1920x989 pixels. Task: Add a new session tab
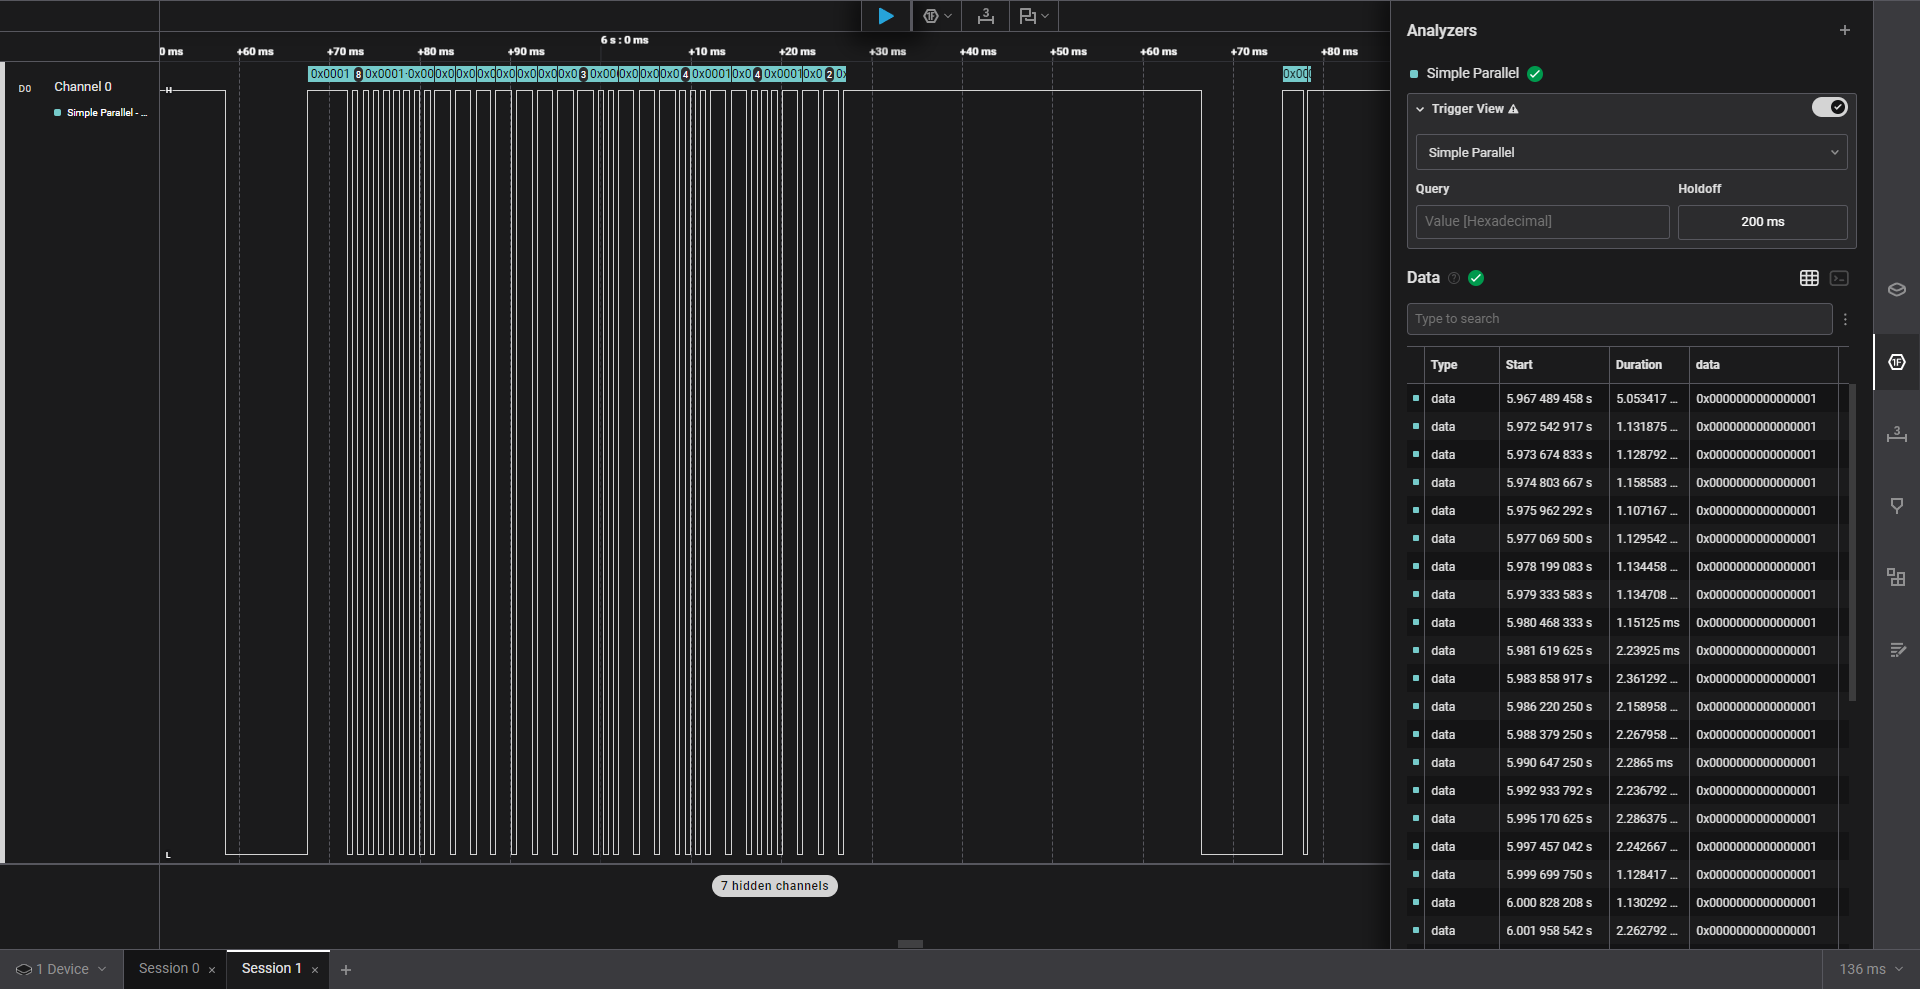[346, 970]
